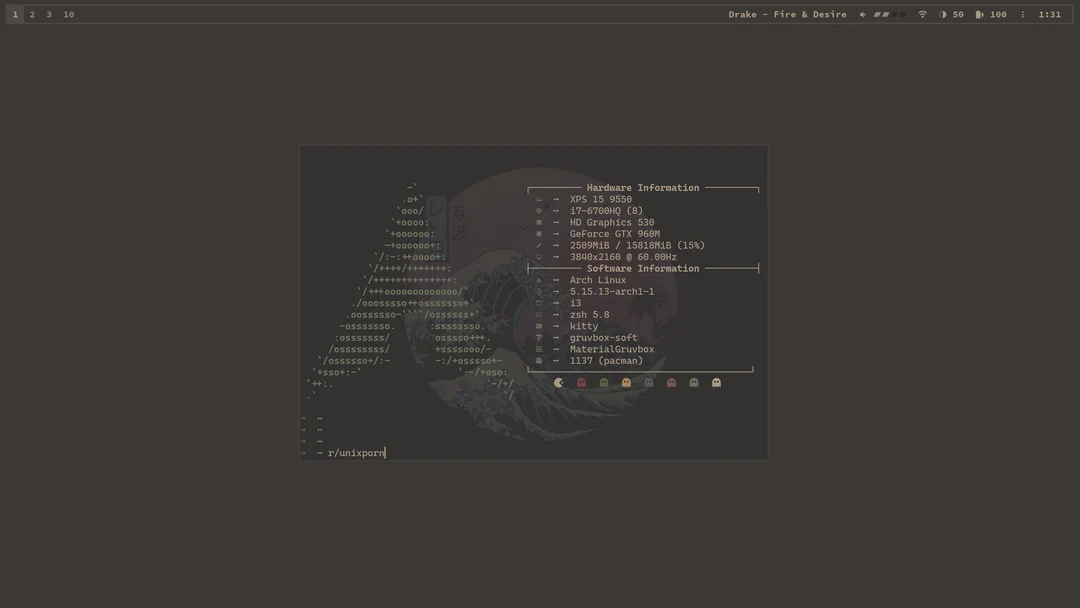
Task: Click the r/unixporn text at the prompt
Action: (356, 452)
